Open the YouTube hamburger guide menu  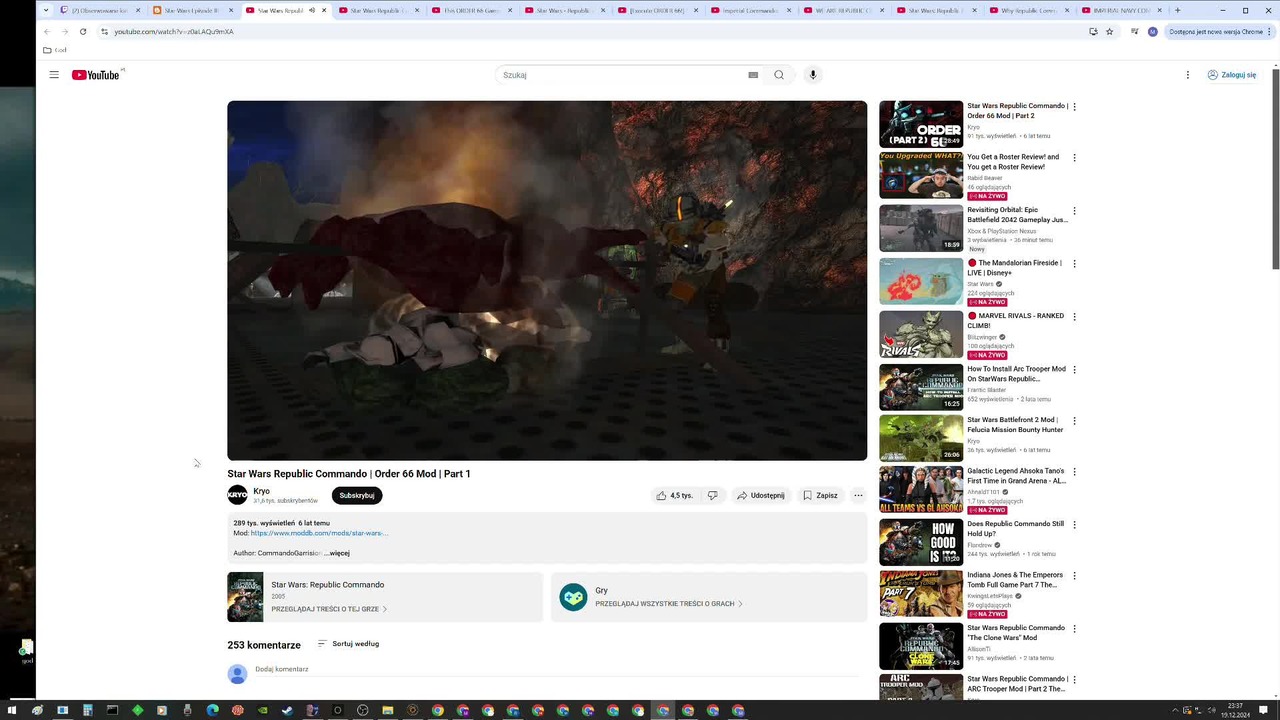coord(54,75)
